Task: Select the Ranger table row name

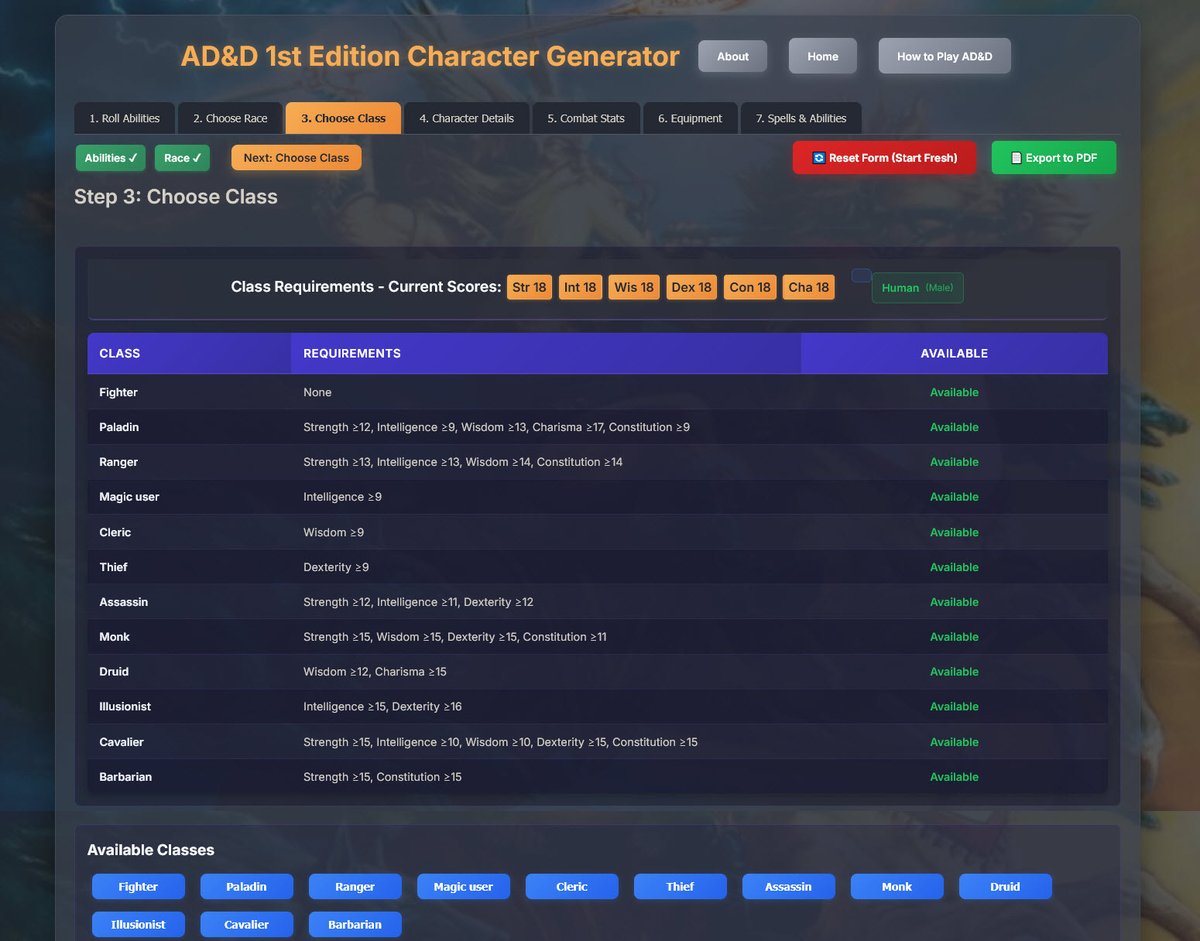Action: 118,462
